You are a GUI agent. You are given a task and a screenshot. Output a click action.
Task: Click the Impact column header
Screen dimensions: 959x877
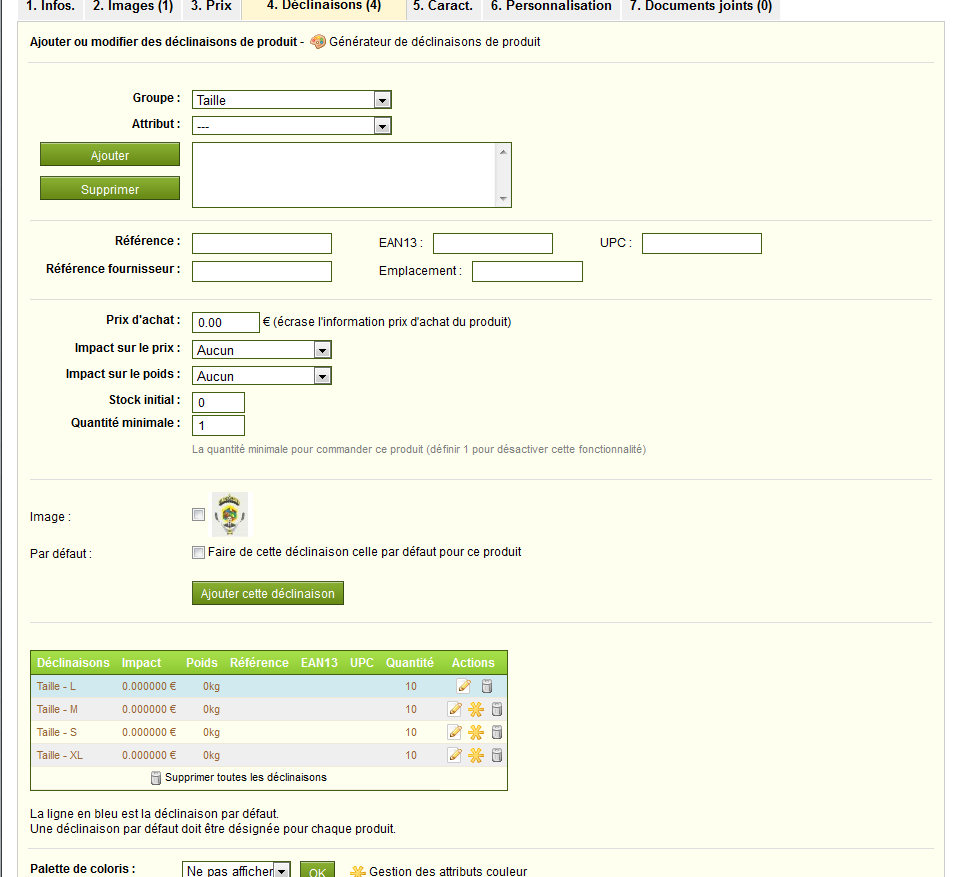pos(141,663)
